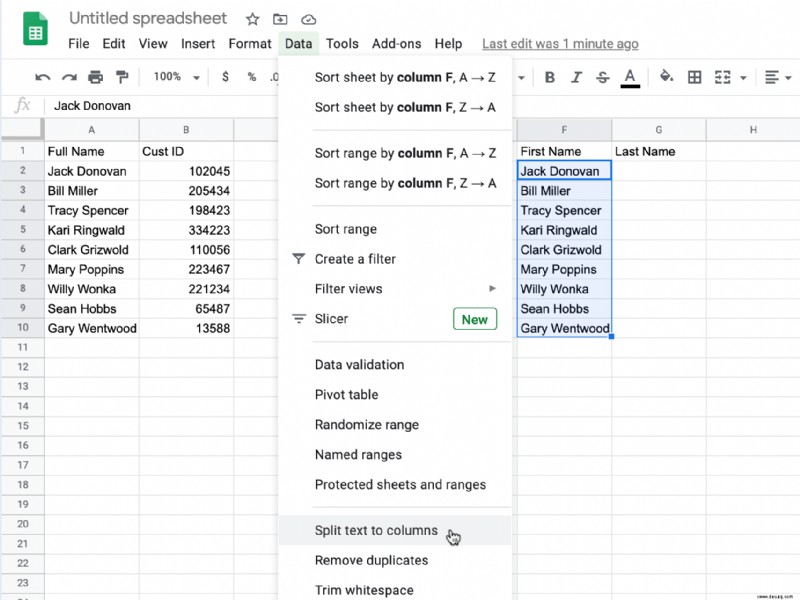The height and width of the screenshot is (600, 800).
Task: Open the zoom 100% dropdown
Action: tap(176, 77)
